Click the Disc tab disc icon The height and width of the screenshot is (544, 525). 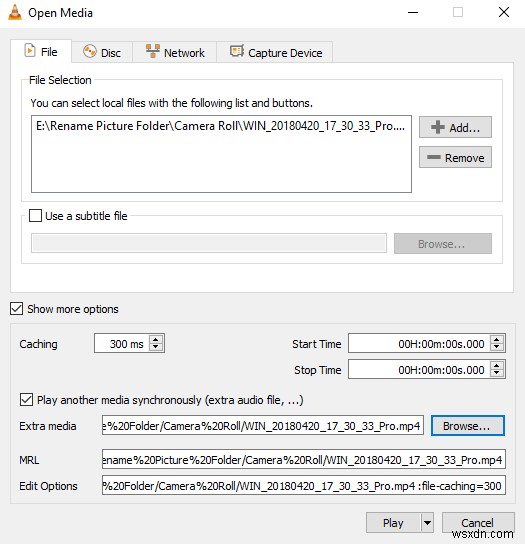click(90, 51)
